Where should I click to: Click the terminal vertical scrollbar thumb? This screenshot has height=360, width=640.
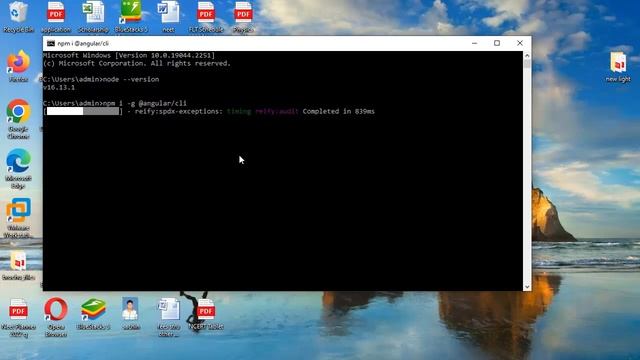click(x=527, y=64)
